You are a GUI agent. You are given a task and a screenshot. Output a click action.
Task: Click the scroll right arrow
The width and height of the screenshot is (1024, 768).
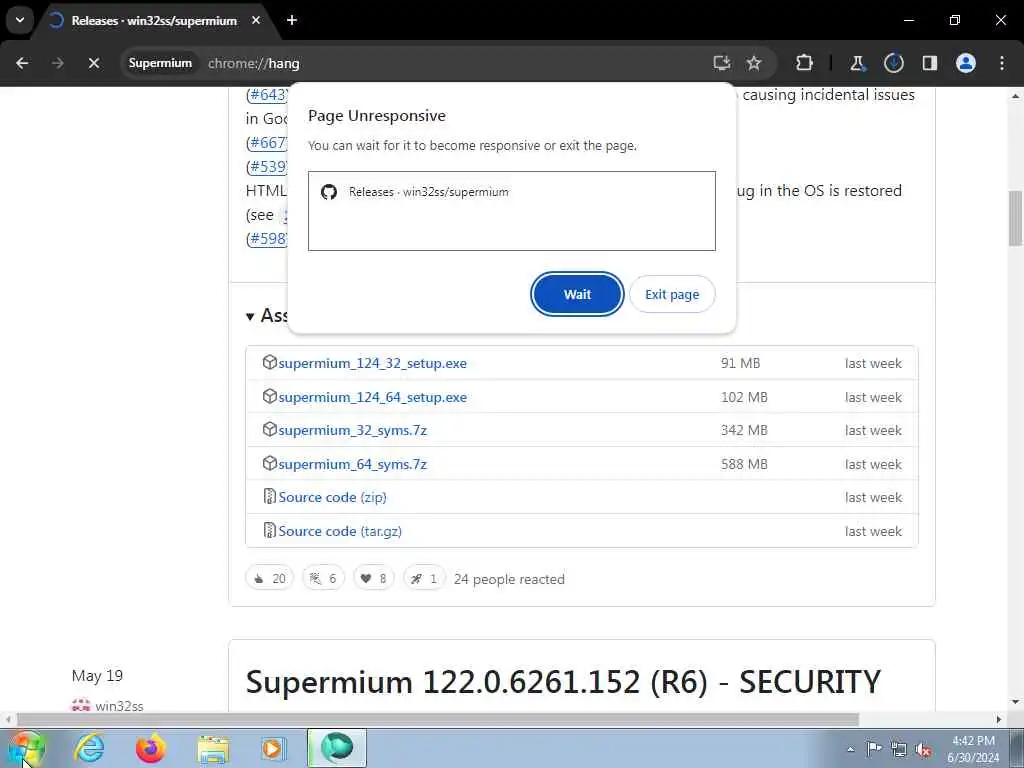[999, 720]
